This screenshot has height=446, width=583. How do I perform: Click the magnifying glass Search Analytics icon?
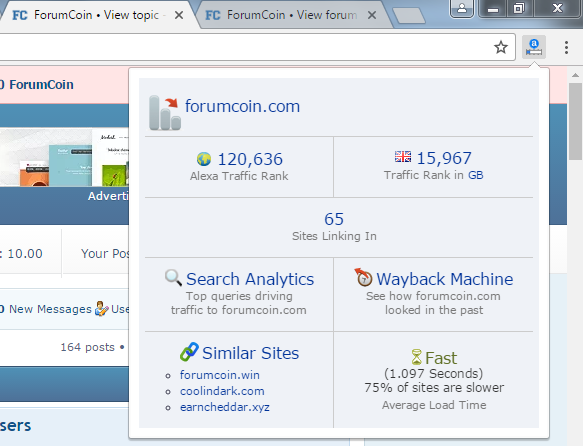tap(173, 278)
